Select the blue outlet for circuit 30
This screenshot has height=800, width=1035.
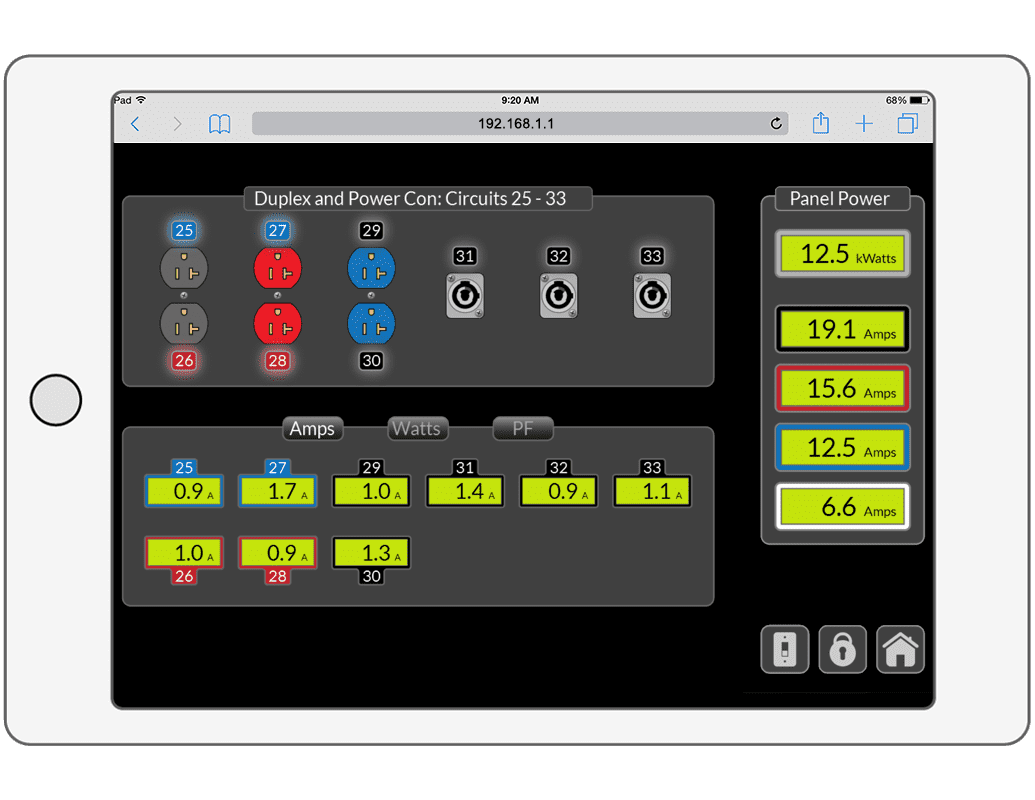(x=371, y=323)
